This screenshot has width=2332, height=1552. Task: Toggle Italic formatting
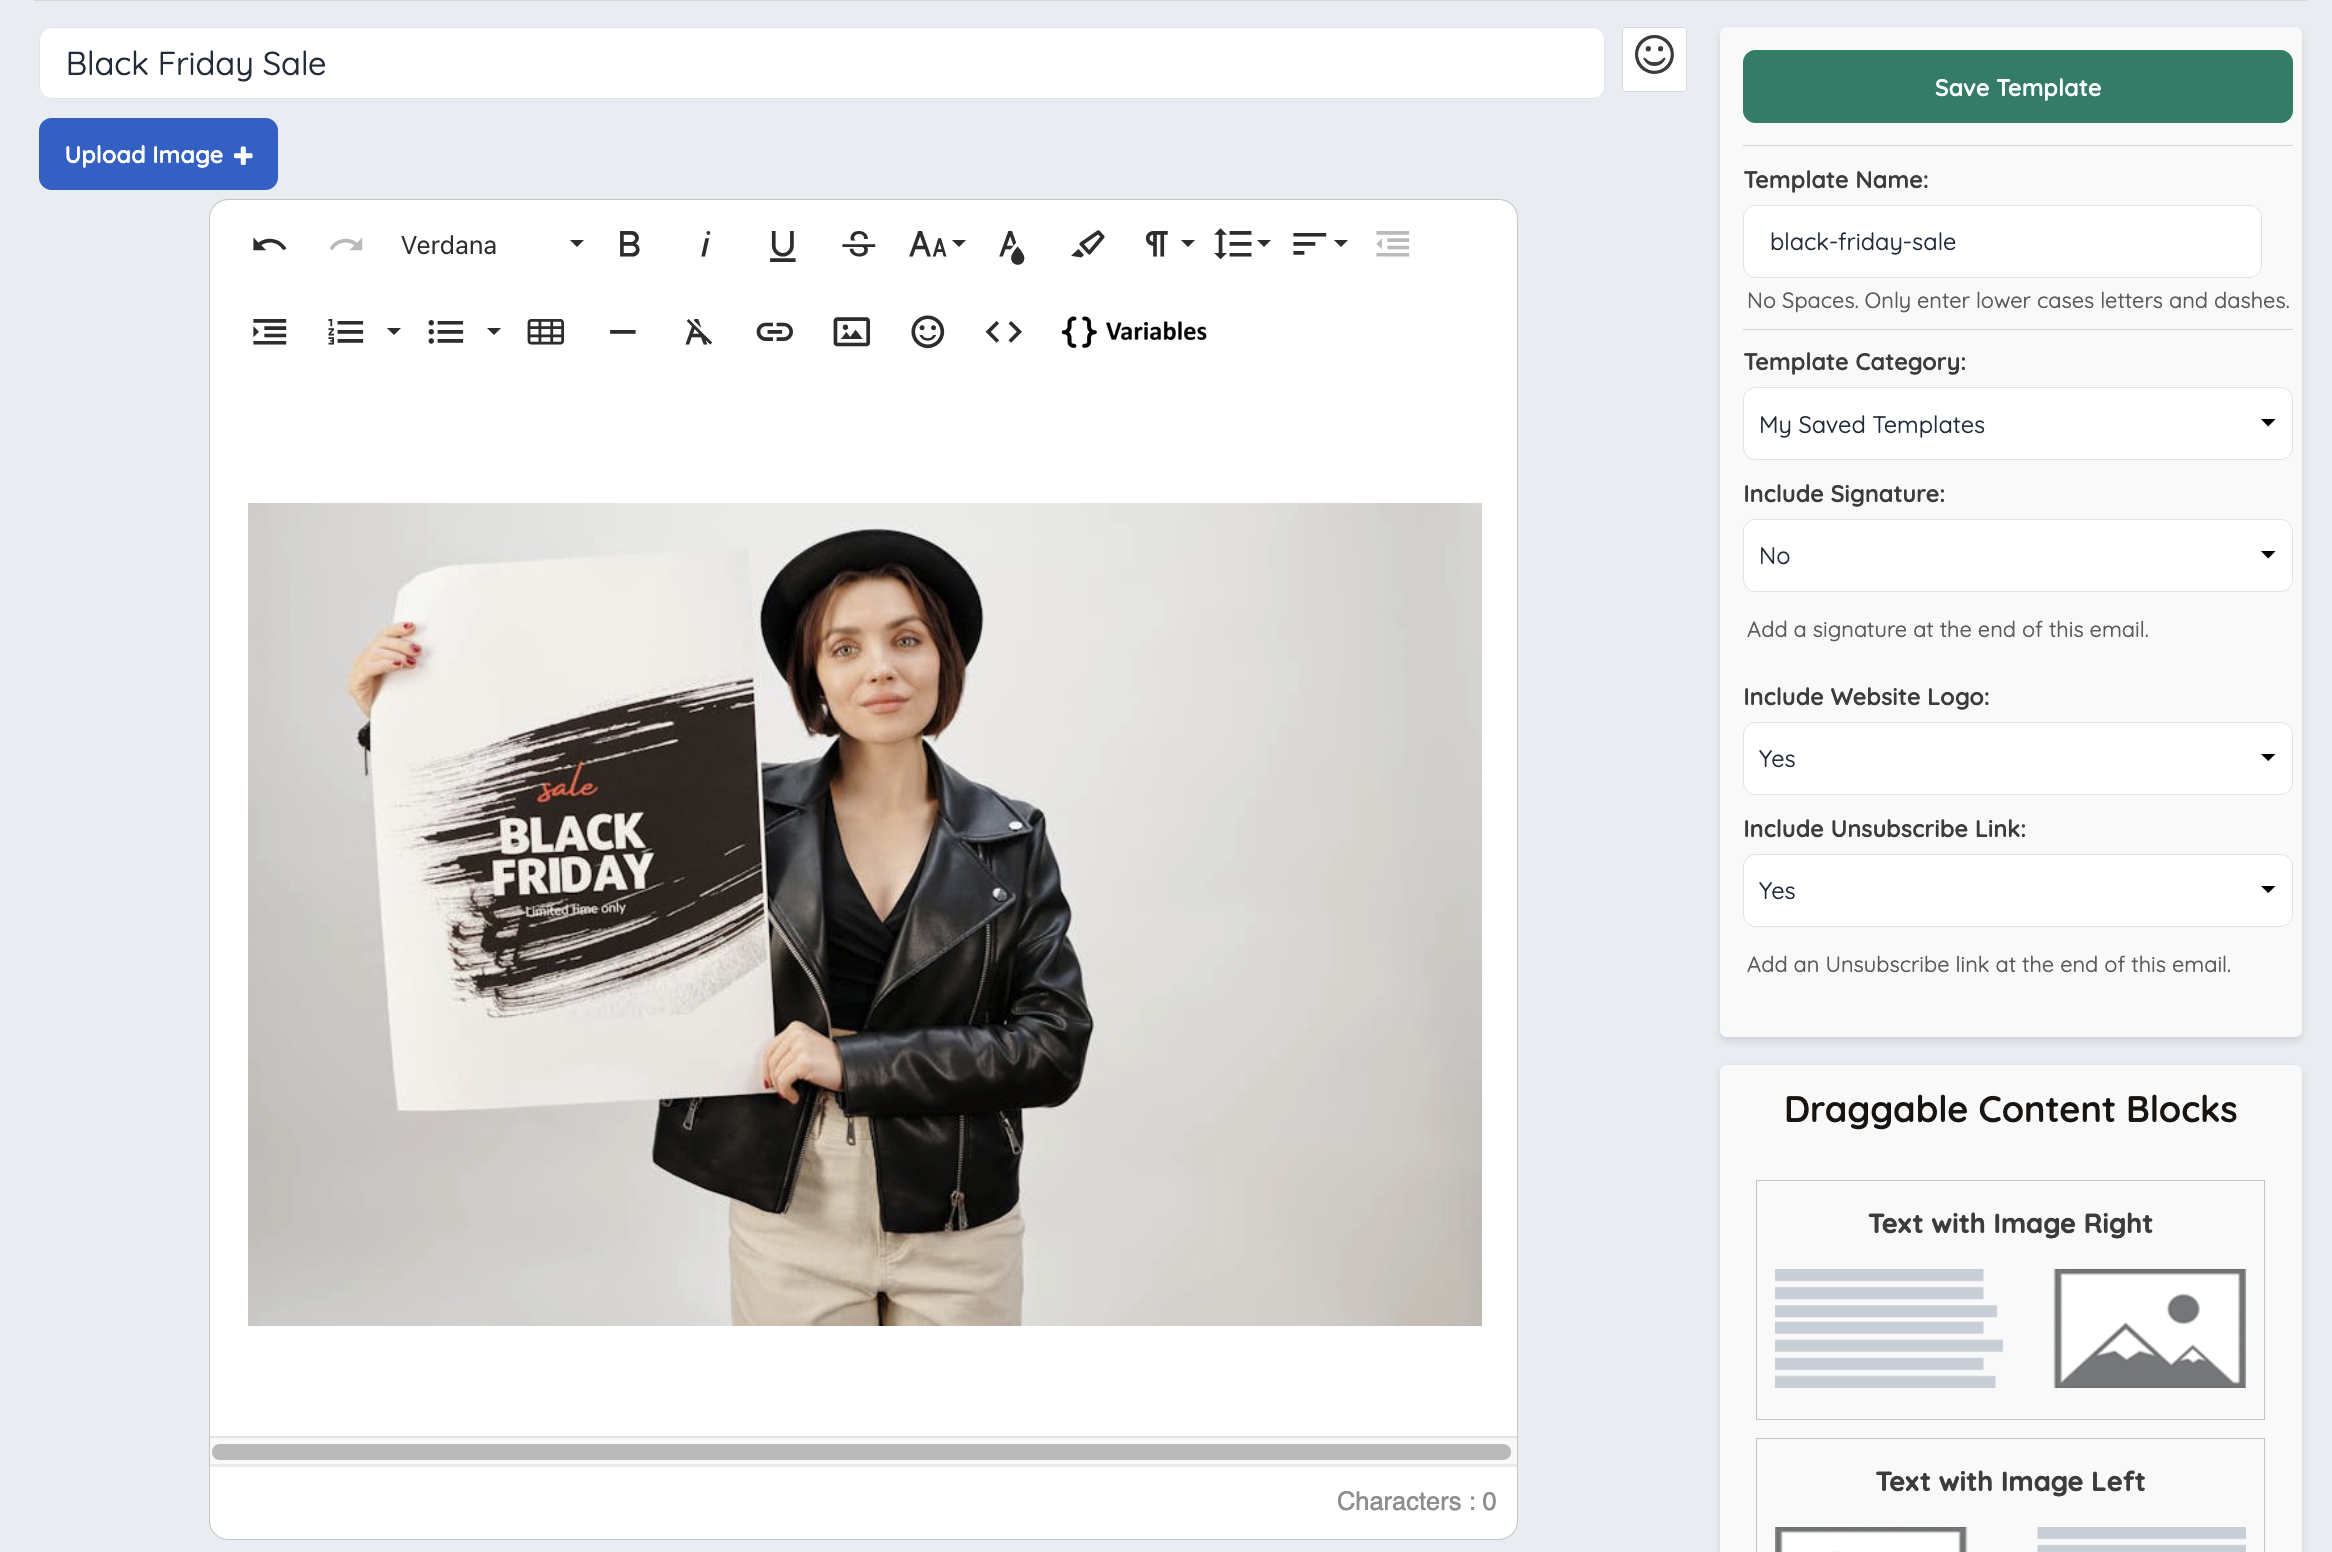pyautogui.click(x=705, y=245)
